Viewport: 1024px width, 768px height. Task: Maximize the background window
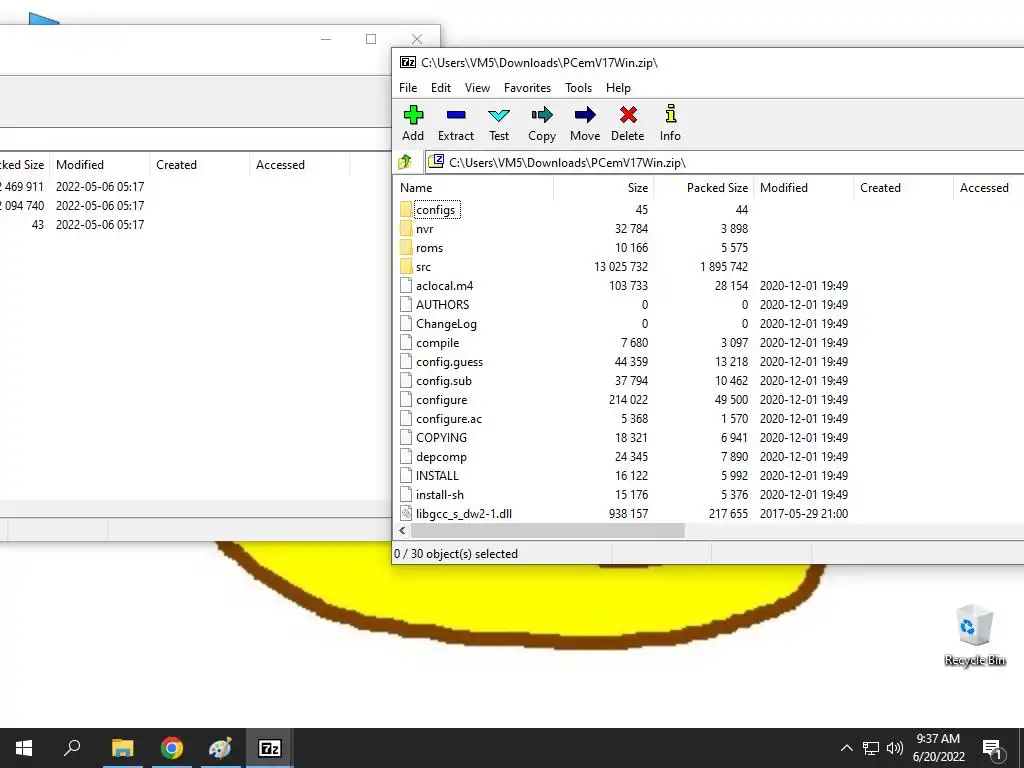(371, 39)
